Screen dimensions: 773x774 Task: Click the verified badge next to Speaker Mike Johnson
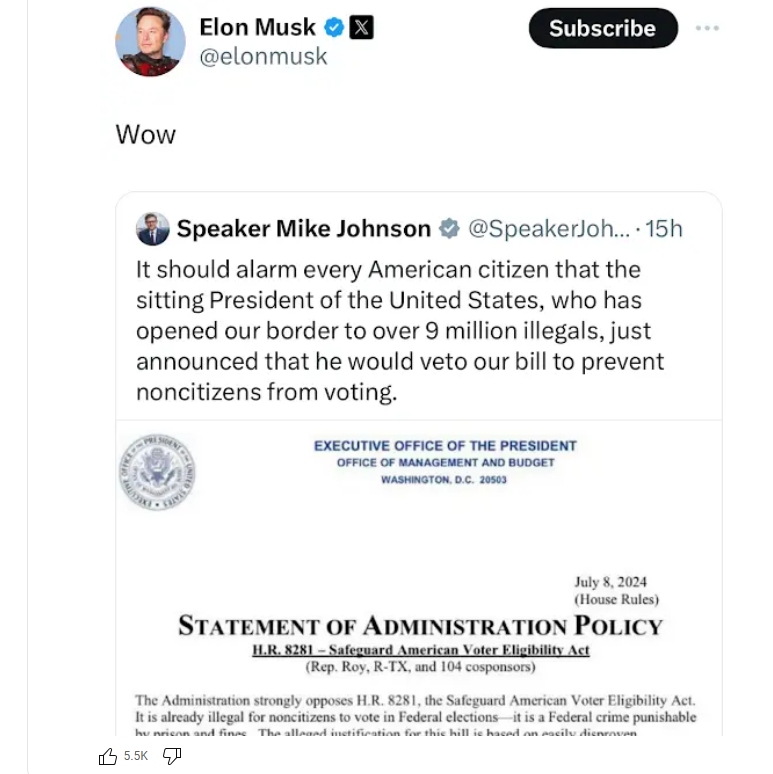450,229
